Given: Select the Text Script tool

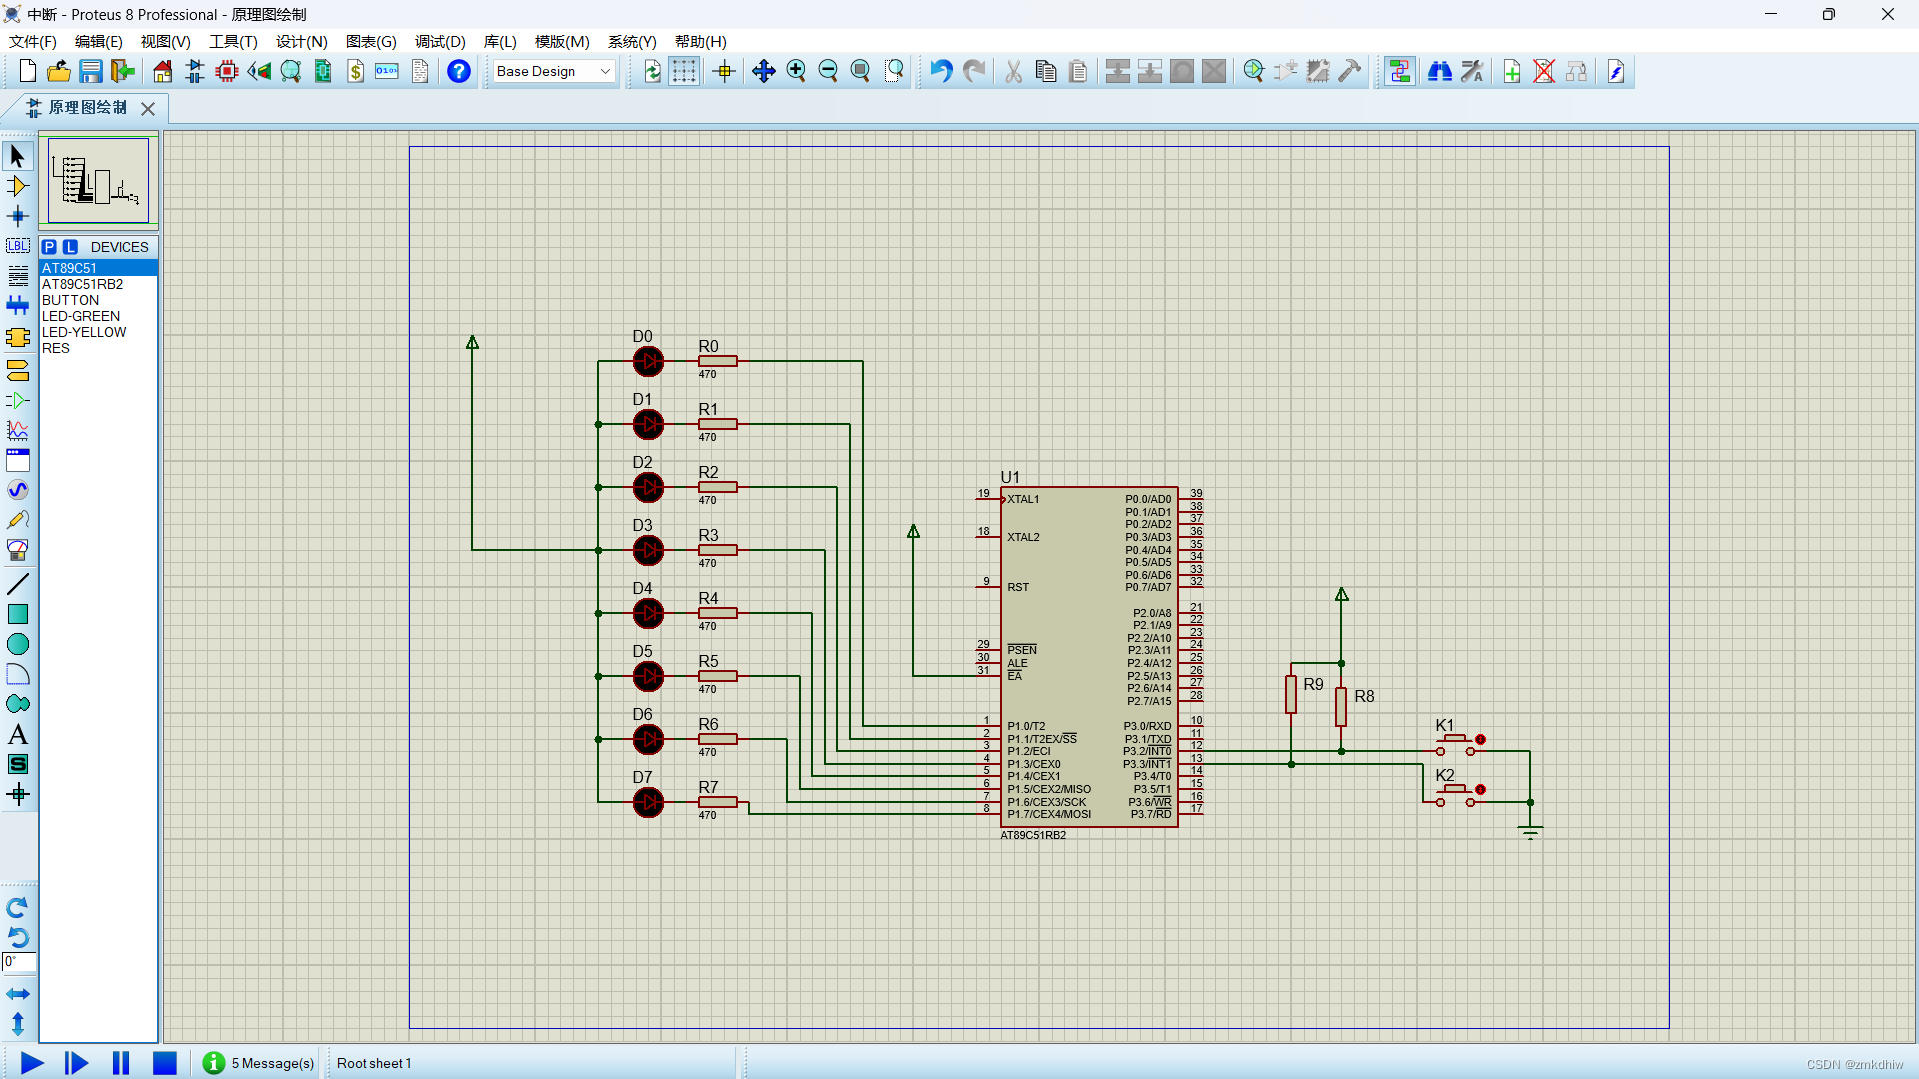Looking at the screenshot, I should point(17,276).
